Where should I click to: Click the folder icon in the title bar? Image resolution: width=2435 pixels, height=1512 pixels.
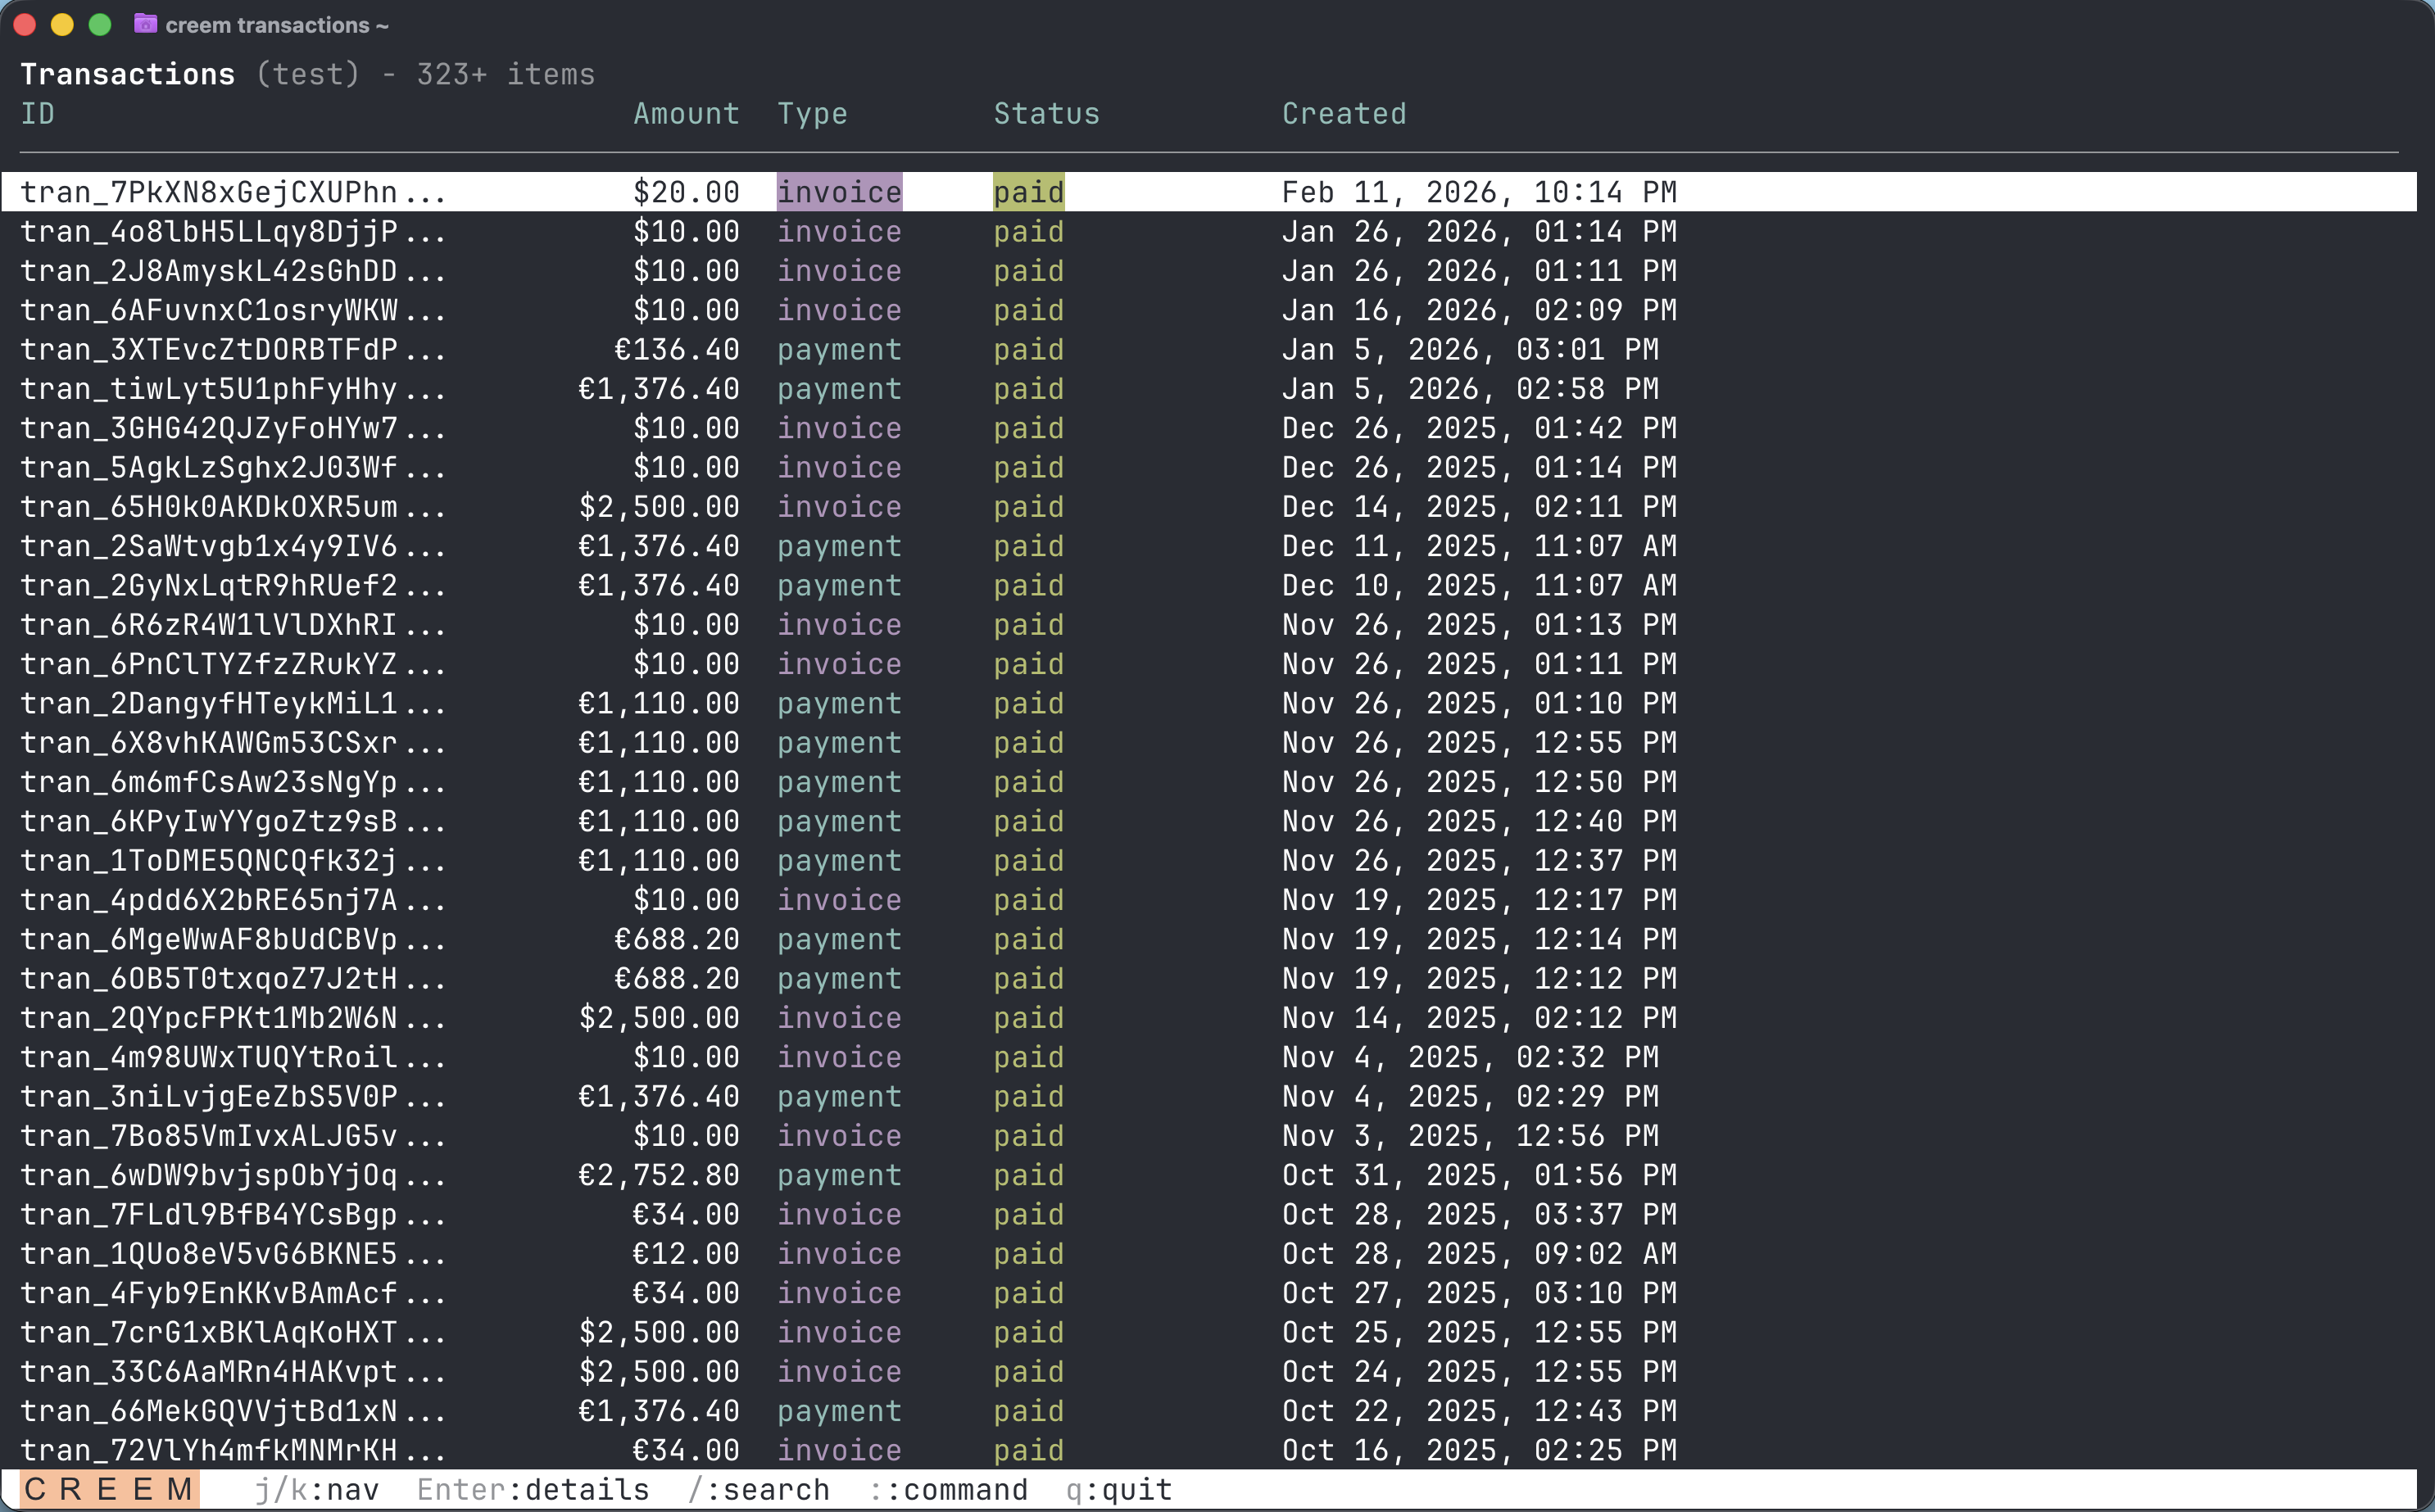146,24
